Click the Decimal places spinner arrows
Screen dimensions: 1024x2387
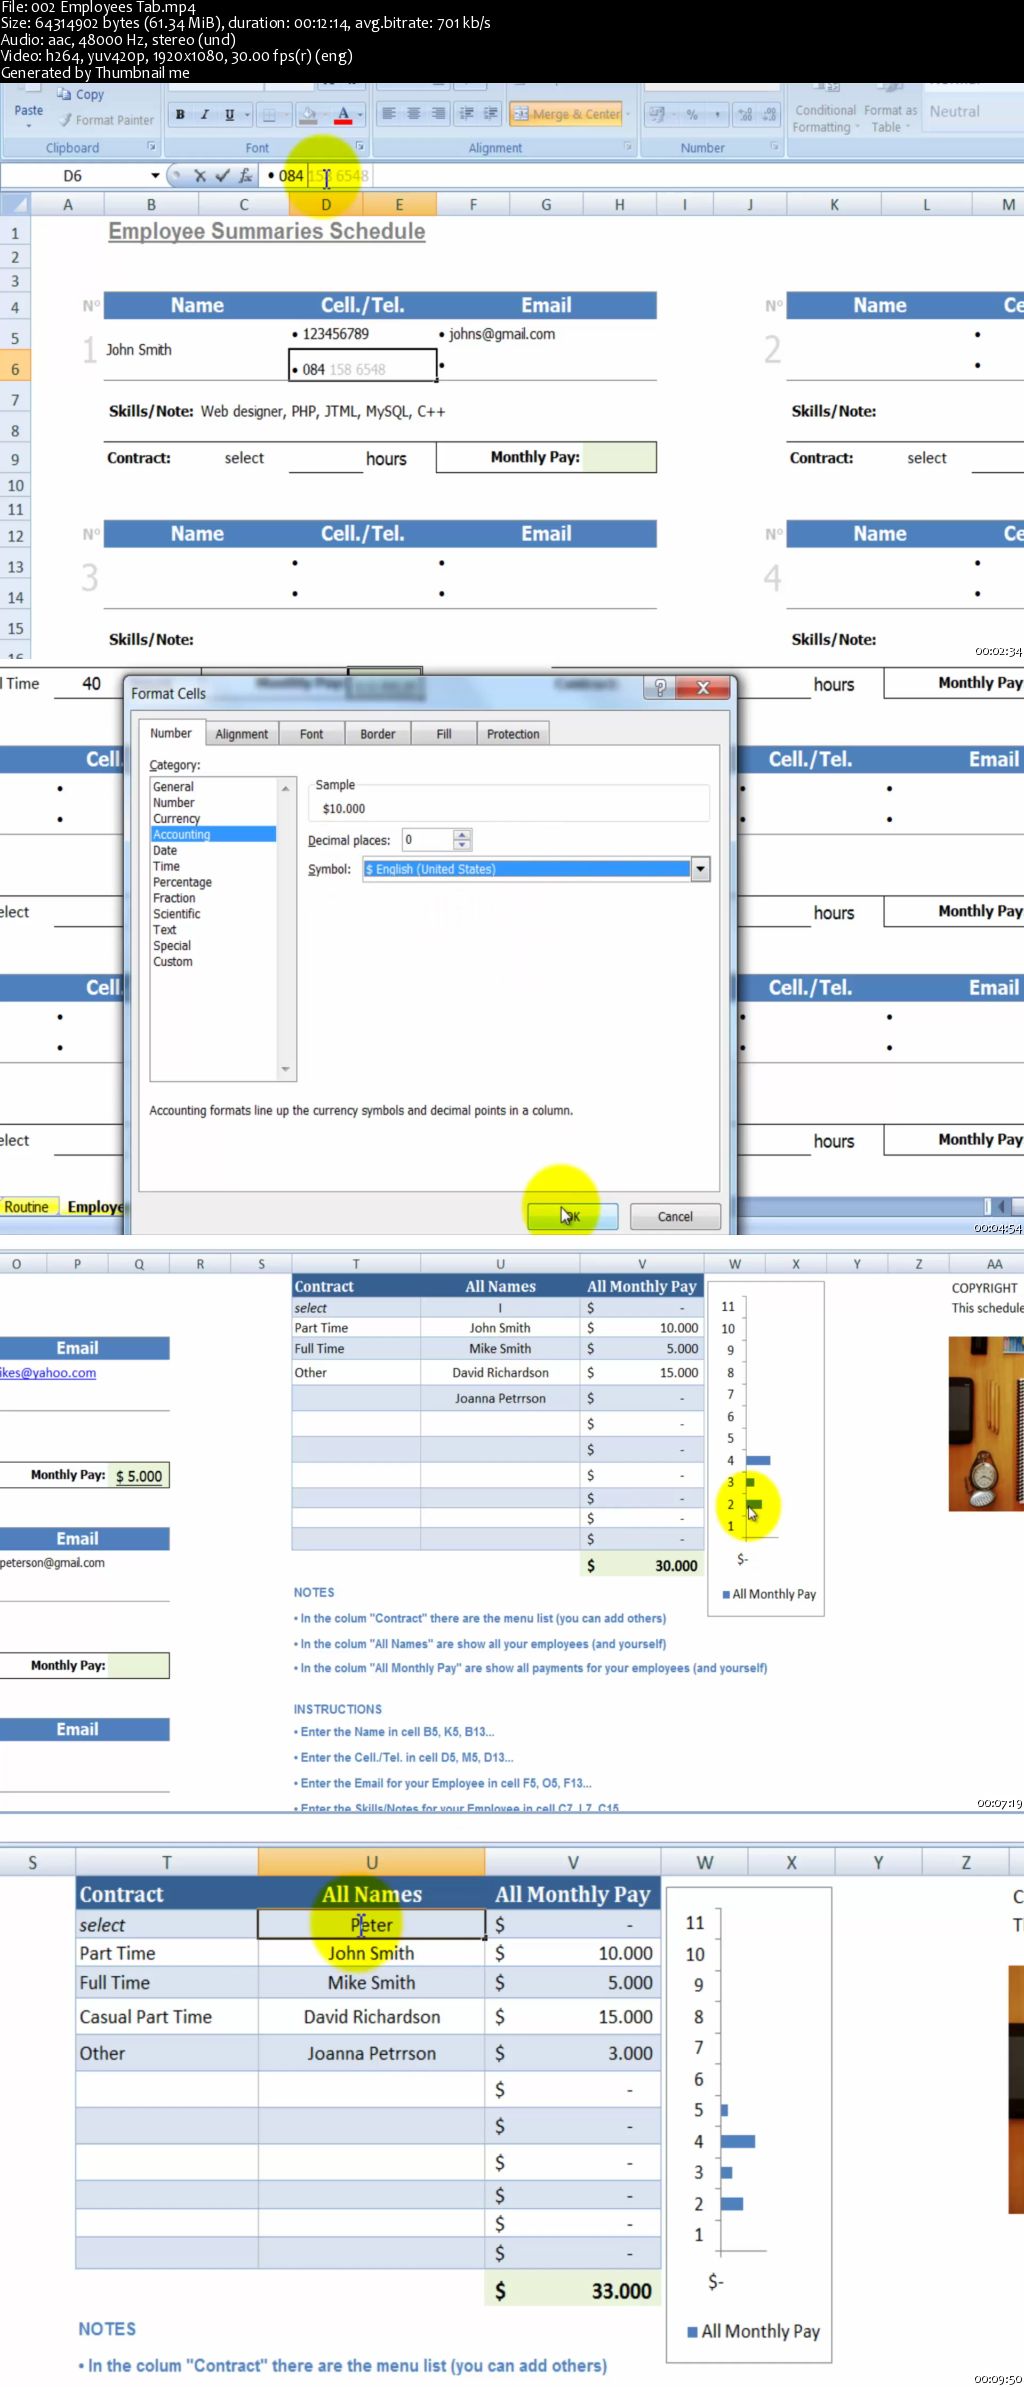462,840
